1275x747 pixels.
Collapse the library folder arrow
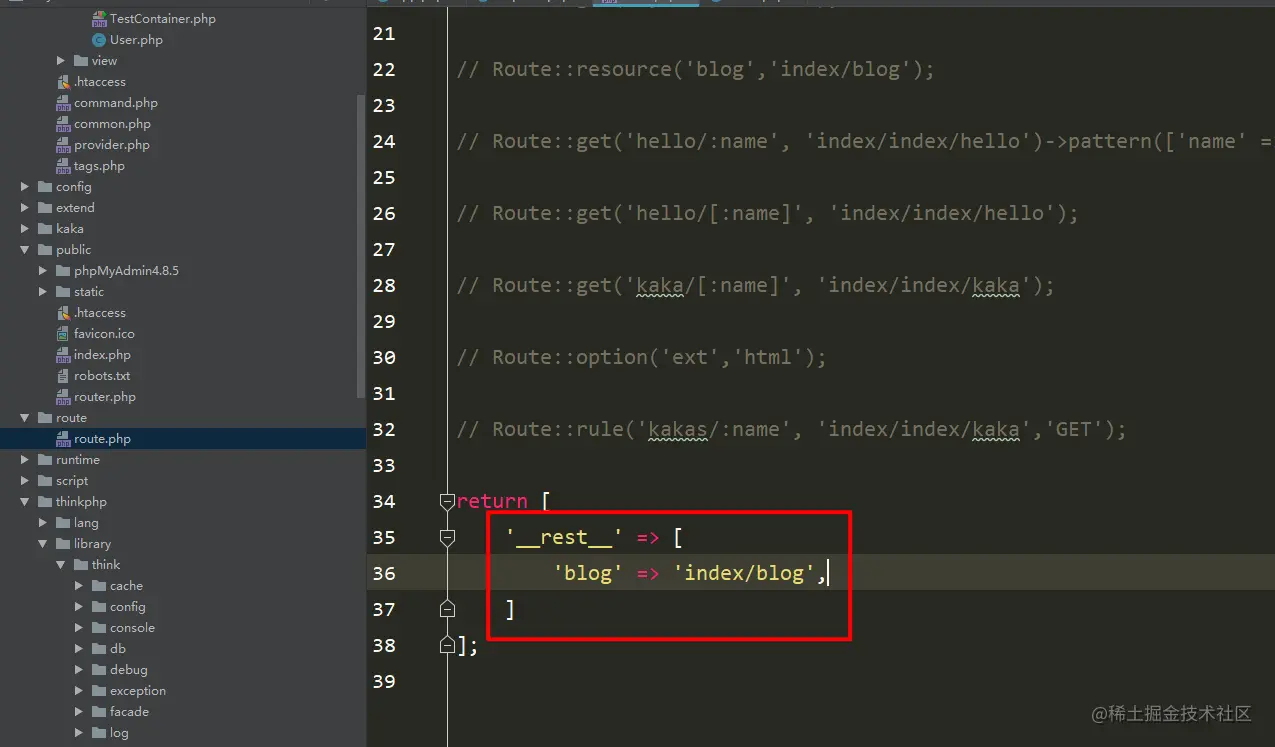tap(43, 544)
